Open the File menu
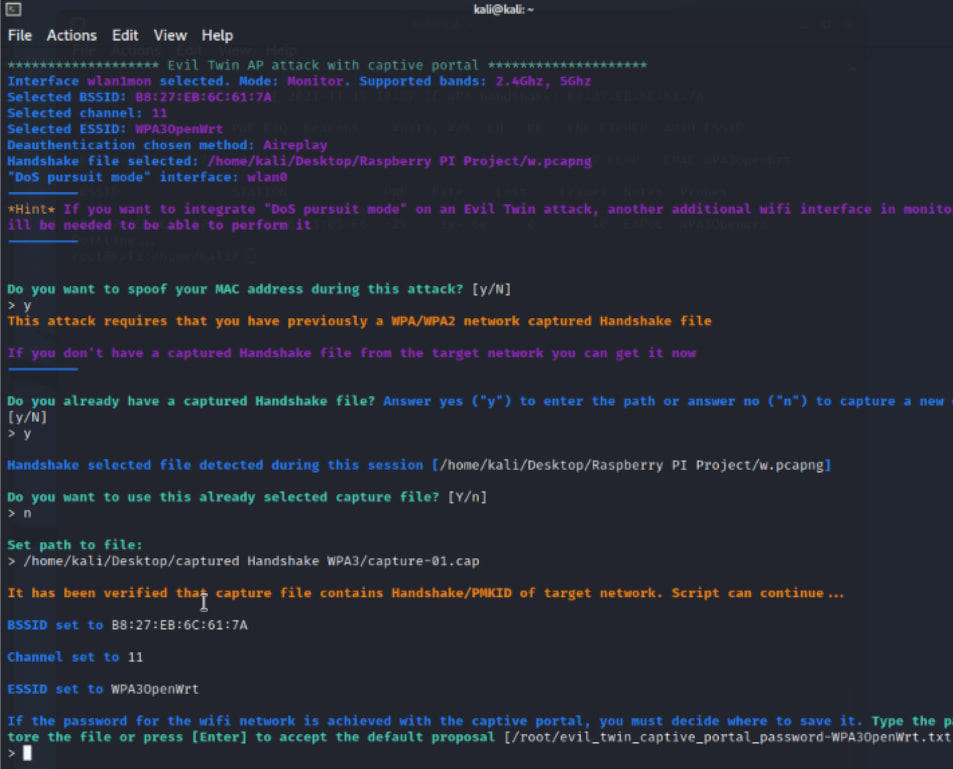 click(19, 35)
